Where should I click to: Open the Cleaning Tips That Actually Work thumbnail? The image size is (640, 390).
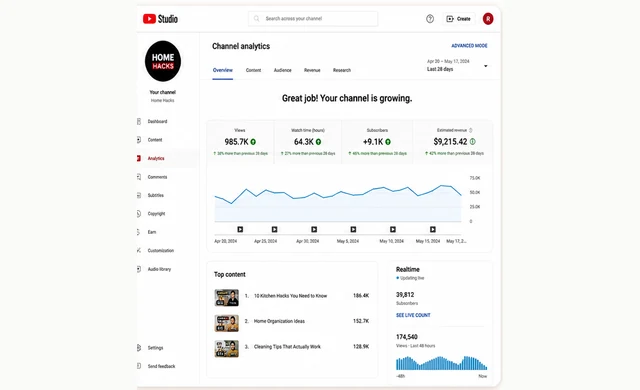coord(227,349)
